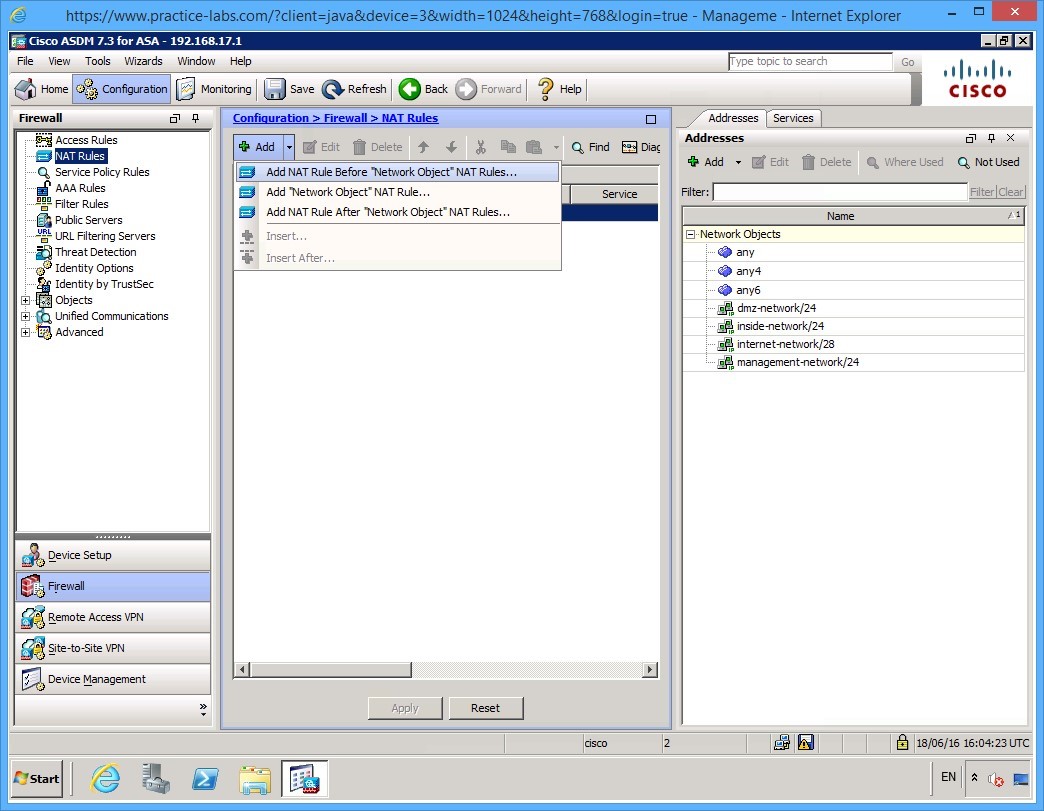Open Monitoring mode from the toolbar
This screenshot has width=1044, height=811.
click(213, 88)
